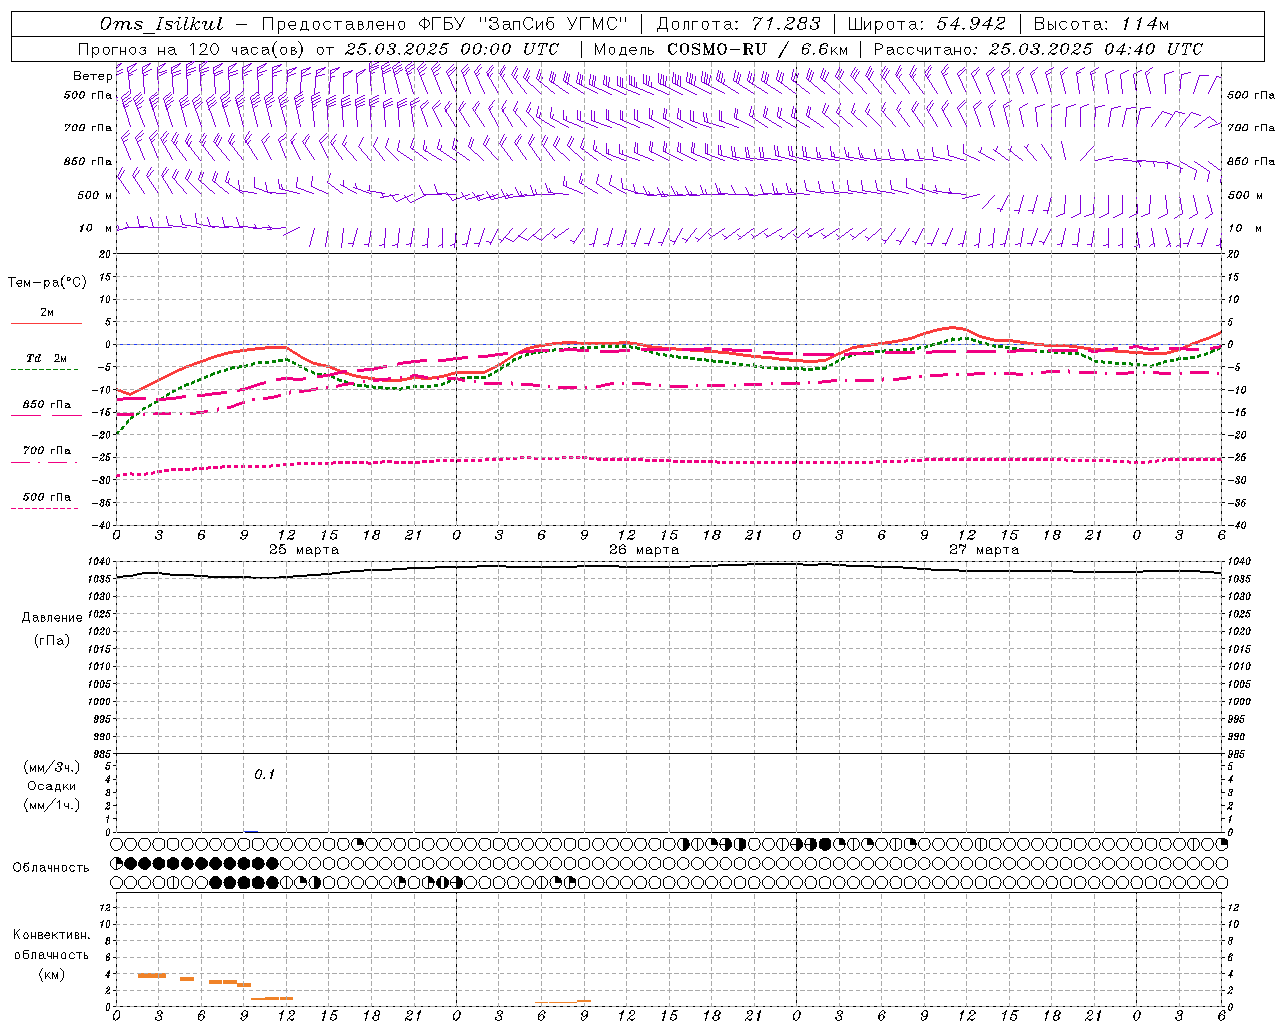Image resolution: width=1280 pixels, height=1024 pixels.
Task: Click the "(гПа)" unit label under Давление
Action: pyautogui.click(x=52, y=640)
